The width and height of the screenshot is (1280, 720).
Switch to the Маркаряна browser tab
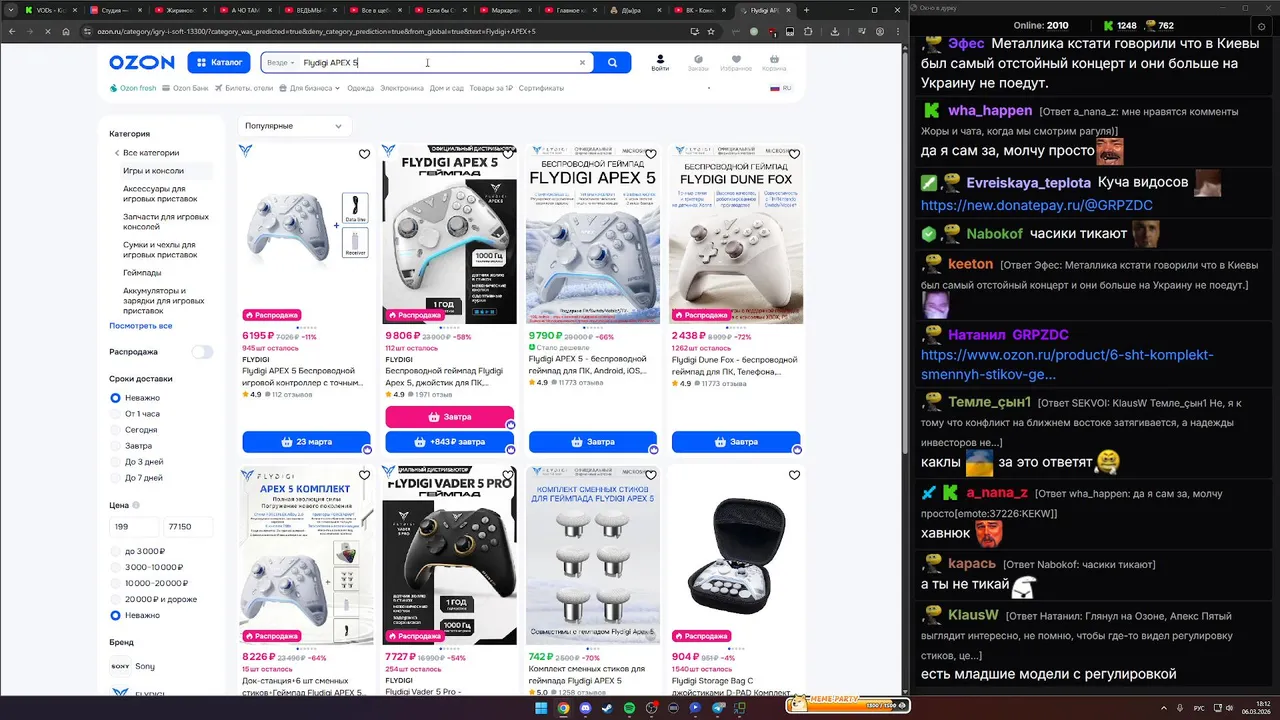(x=505, y=10)
